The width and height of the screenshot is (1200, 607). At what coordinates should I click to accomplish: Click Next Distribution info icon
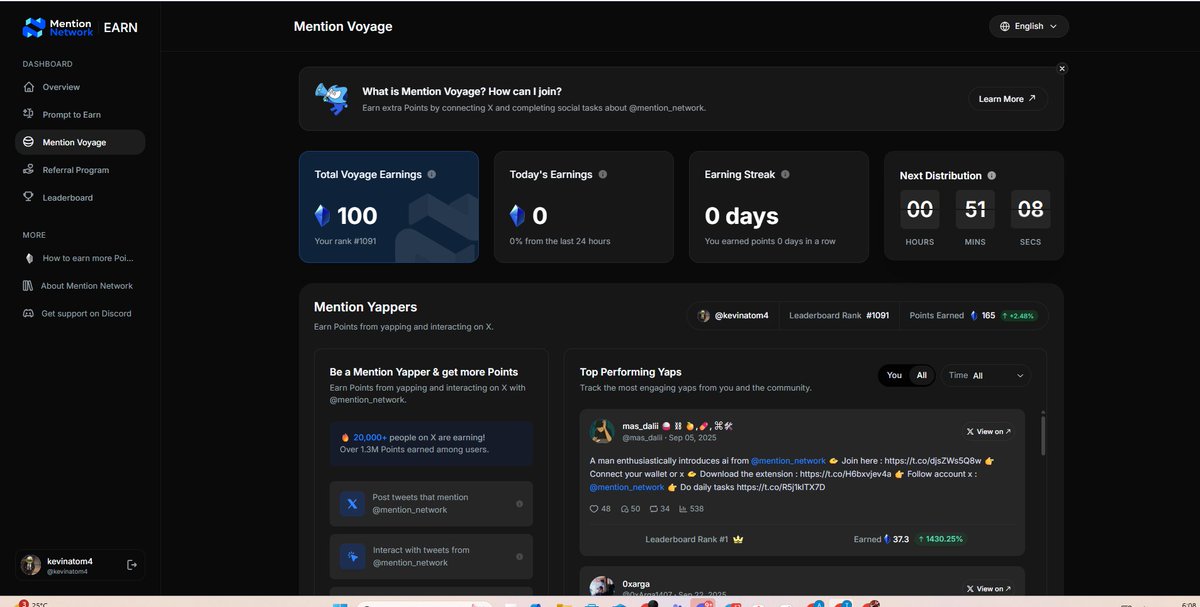coord(992,175)
